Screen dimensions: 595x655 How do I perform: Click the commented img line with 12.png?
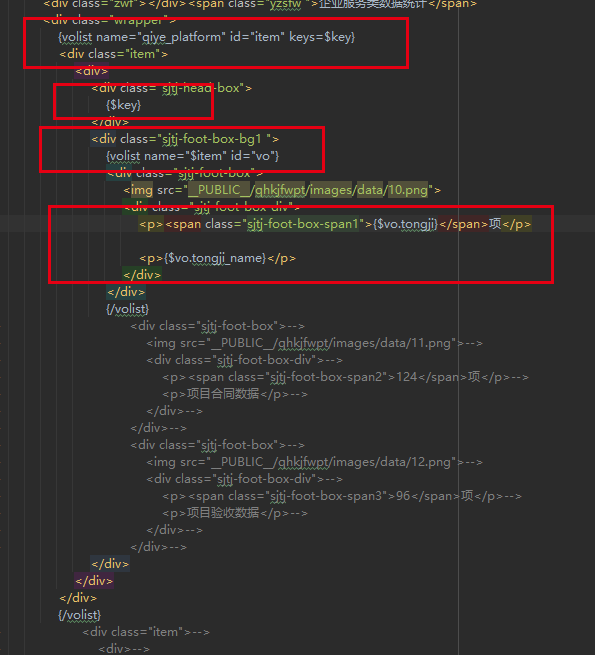point(314,462)
